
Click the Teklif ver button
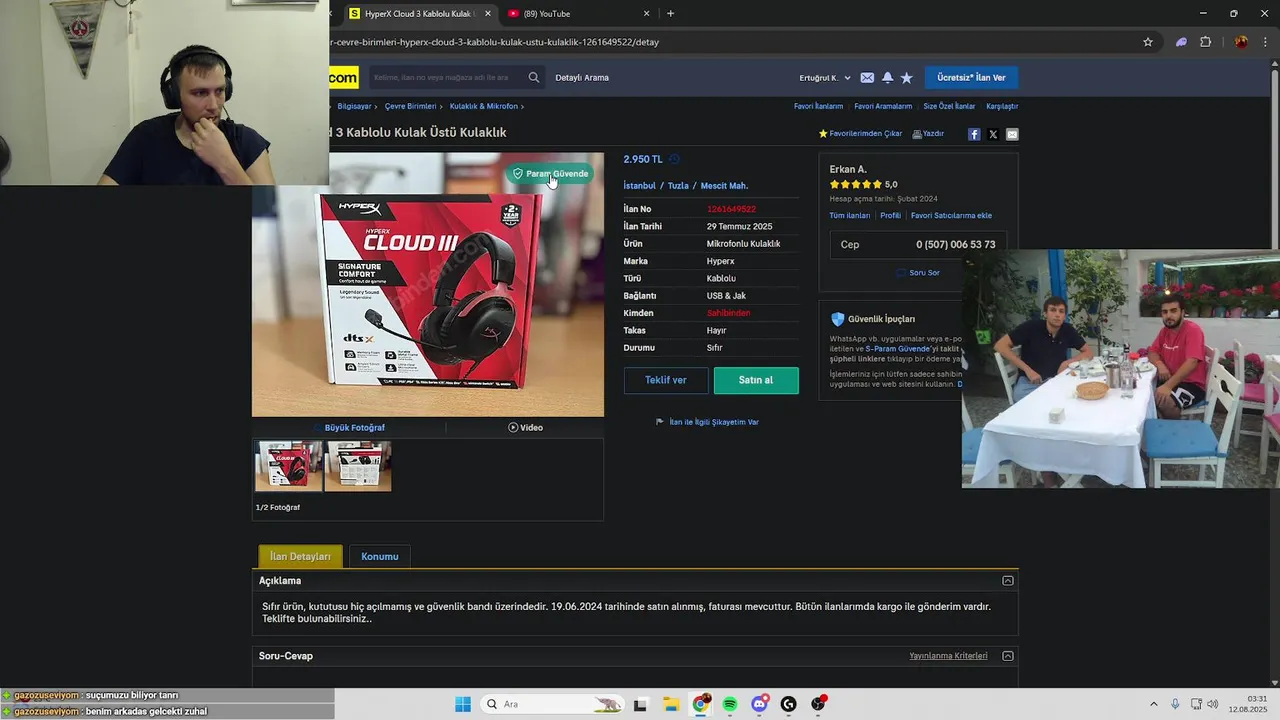(x=666, y=380)
